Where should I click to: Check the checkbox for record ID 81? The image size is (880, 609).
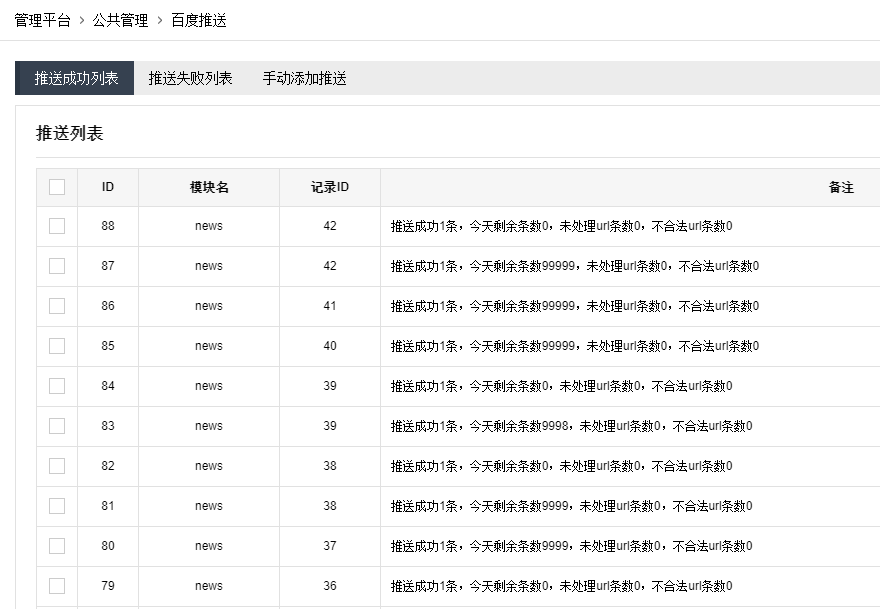coord(56,506)
